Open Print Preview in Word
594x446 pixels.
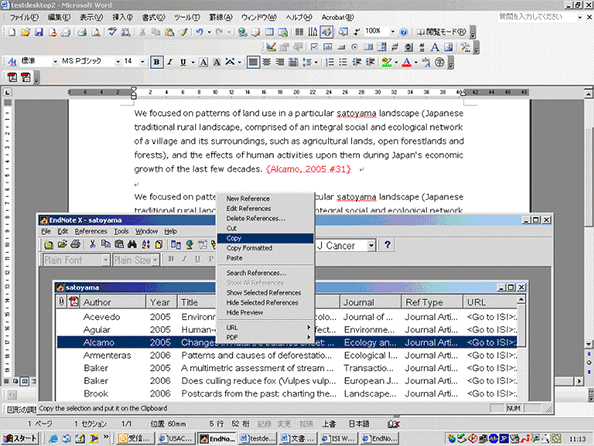[95, 32]
